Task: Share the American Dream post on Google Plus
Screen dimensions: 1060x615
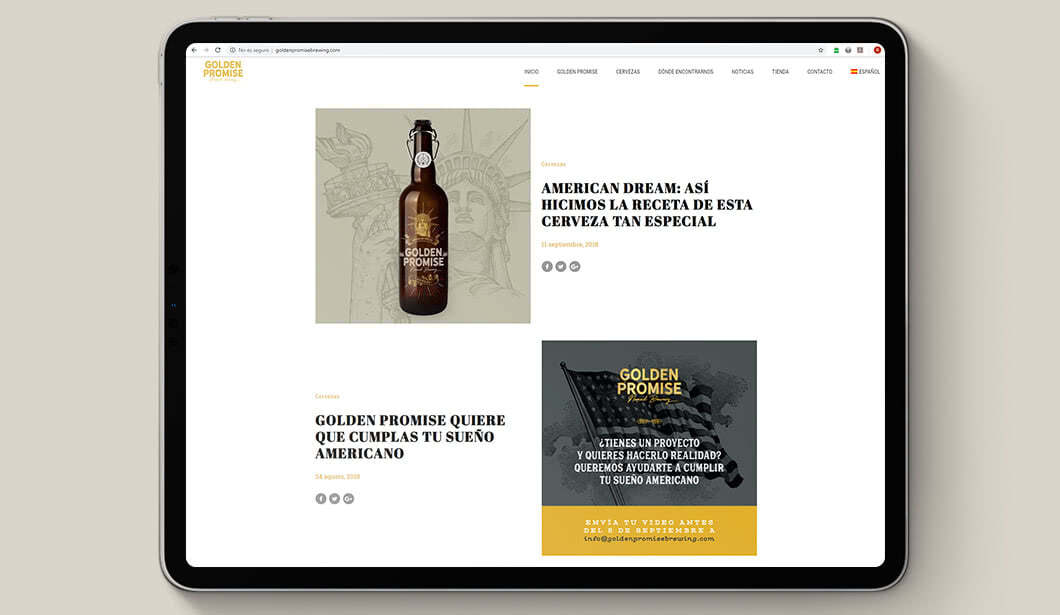Action: [575, 266]
